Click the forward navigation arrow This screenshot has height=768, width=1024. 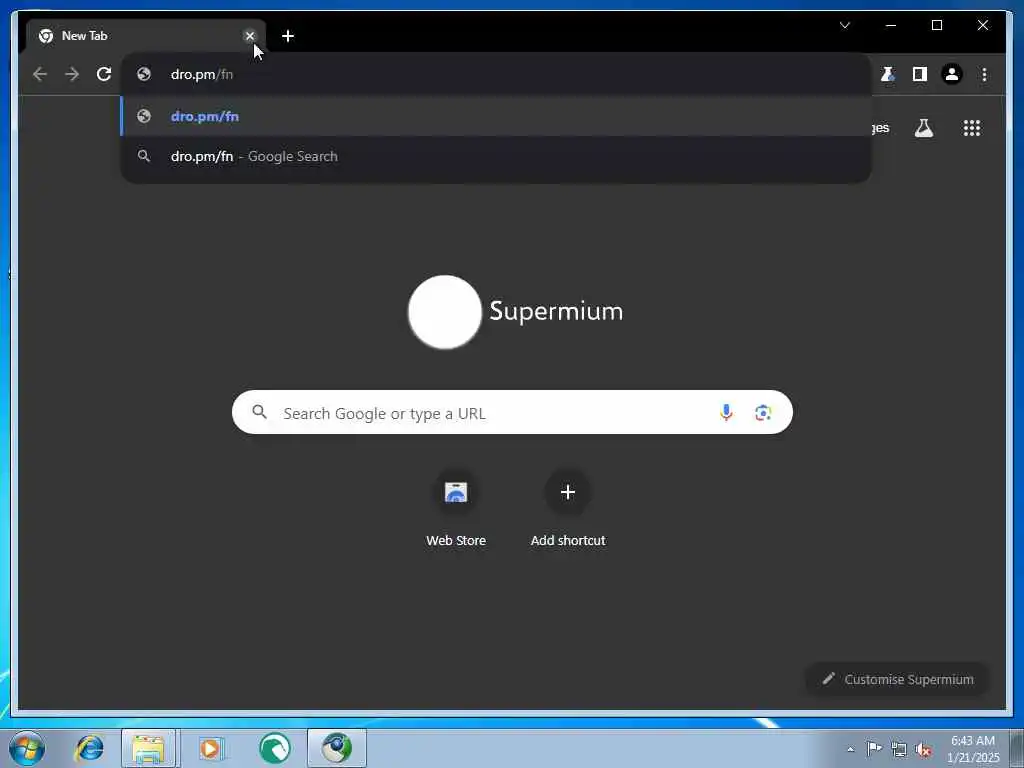72,74
